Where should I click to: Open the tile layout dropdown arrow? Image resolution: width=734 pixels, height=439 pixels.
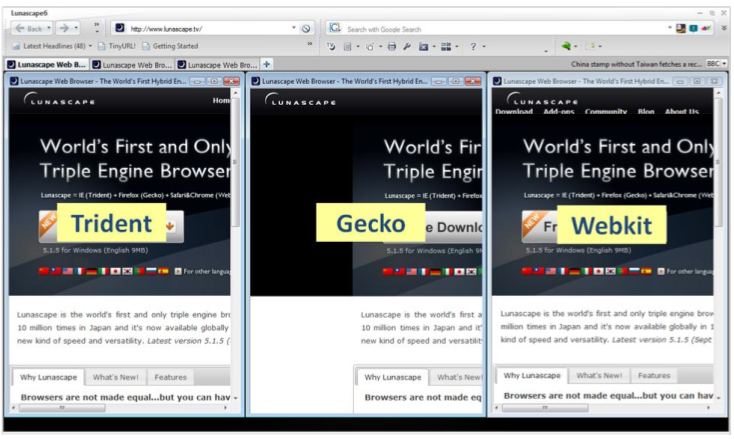[457, 46]
